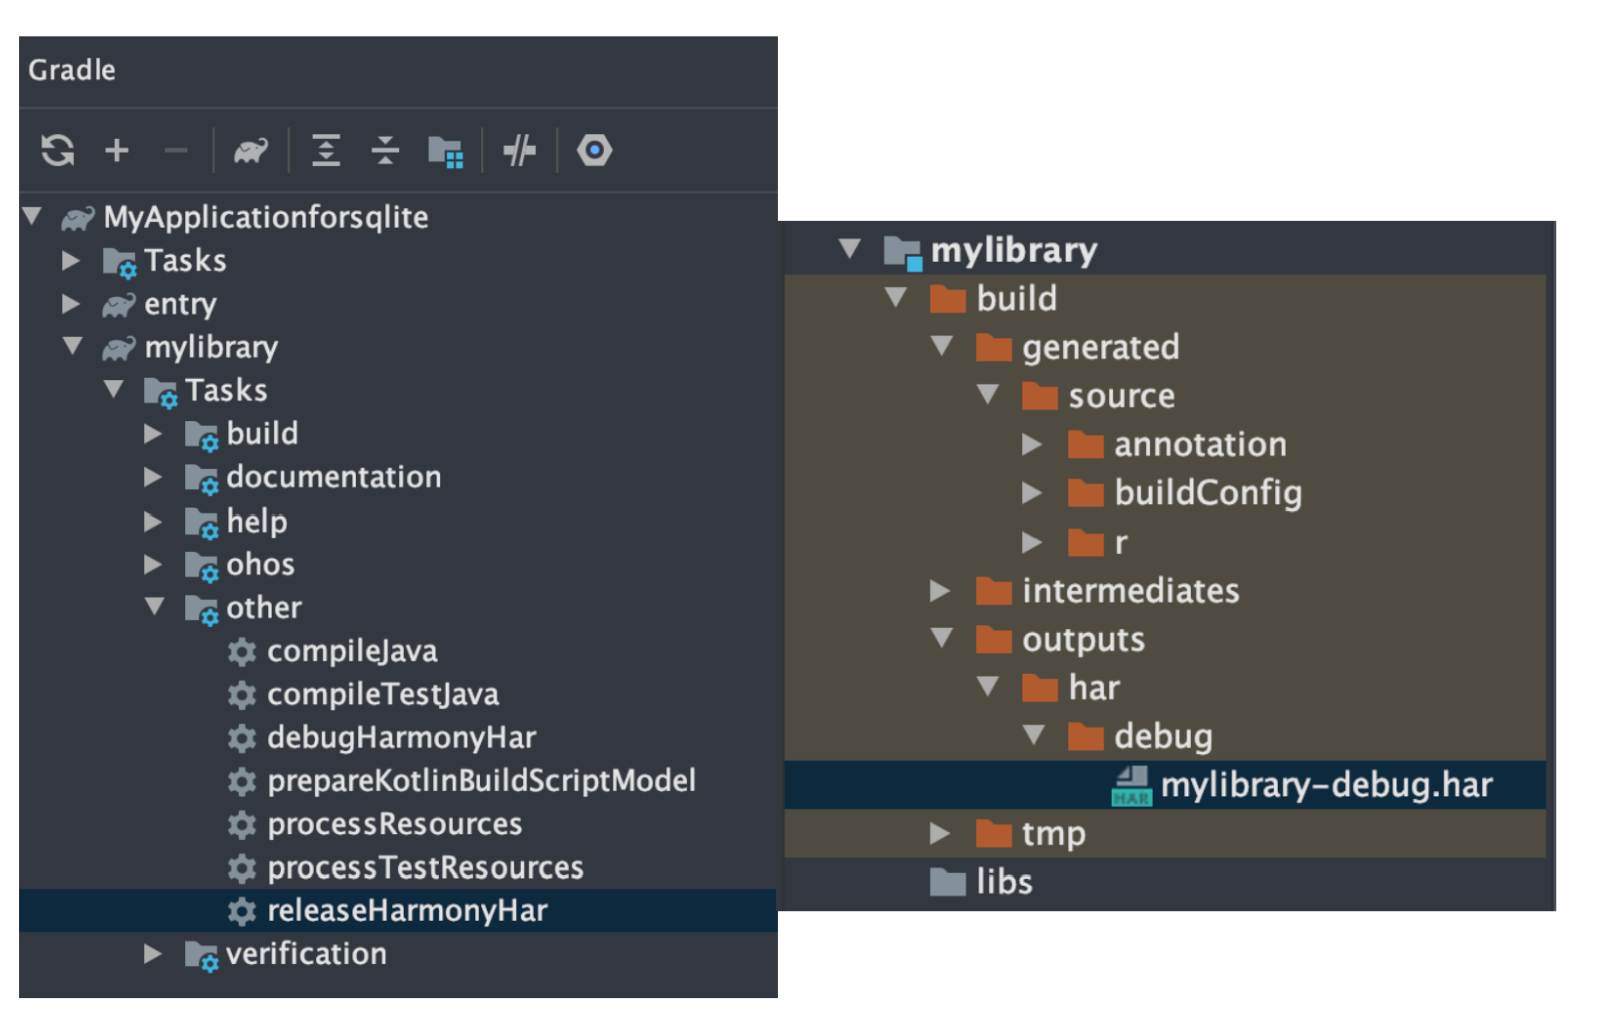
Task: Click the orange outputs folder icon
Action: (994, 639)
